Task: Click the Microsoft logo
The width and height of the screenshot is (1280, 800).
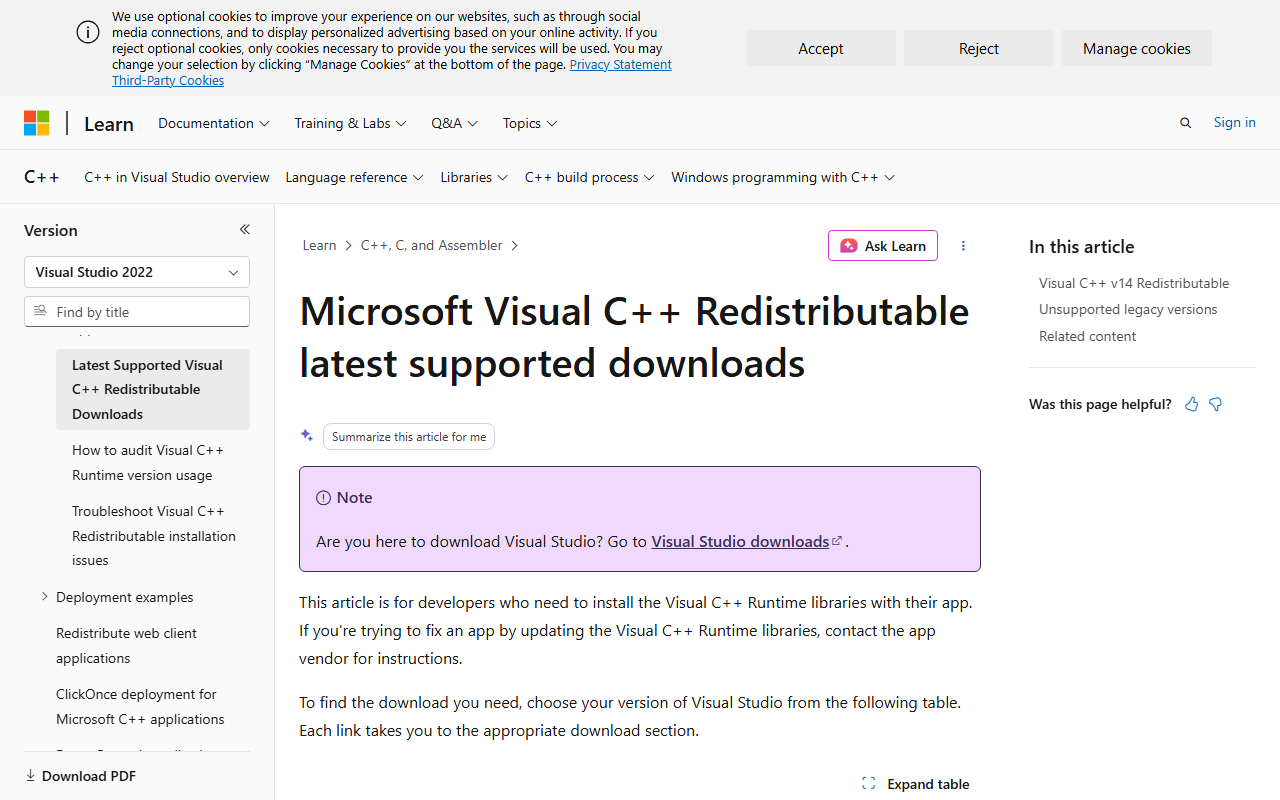Action: 37,123
